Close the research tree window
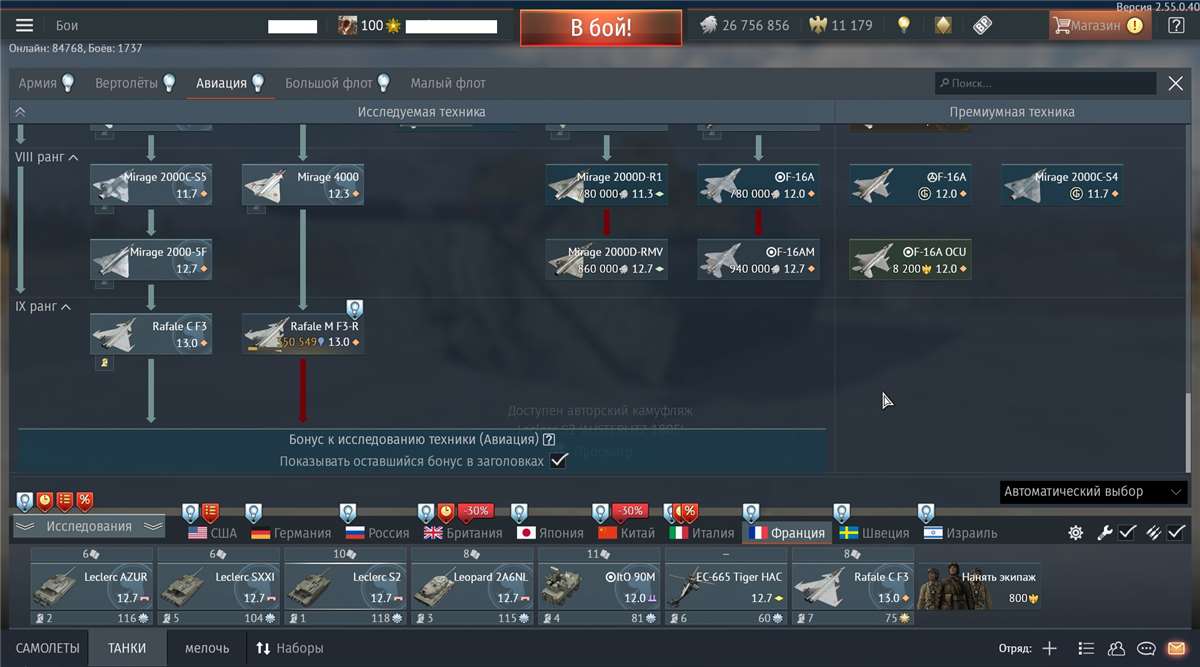 coord(1176,84)
